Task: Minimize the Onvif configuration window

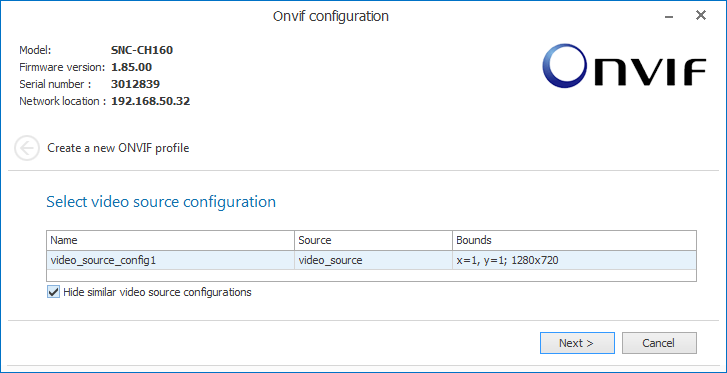Action: pos(669,16)
